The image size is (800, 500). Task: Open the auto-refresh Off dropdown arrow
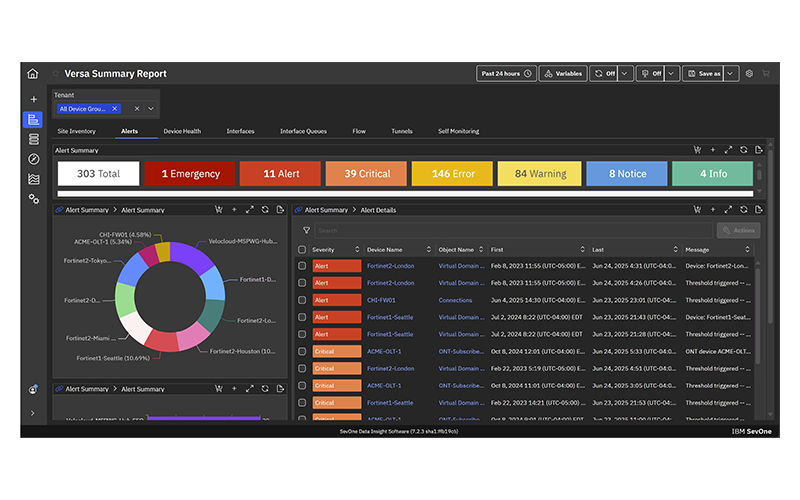point(624,73)
